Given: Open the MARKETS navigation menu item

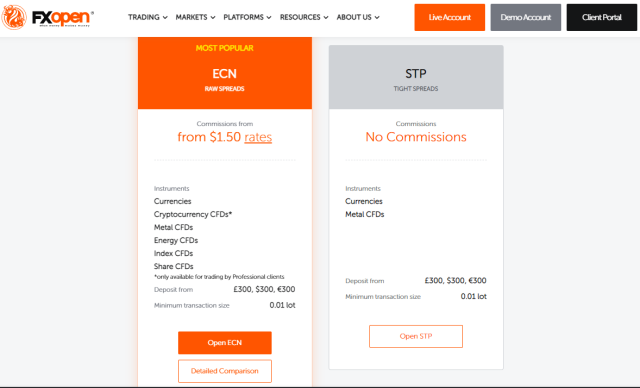Looking at the screenshot, I should 191,17.
